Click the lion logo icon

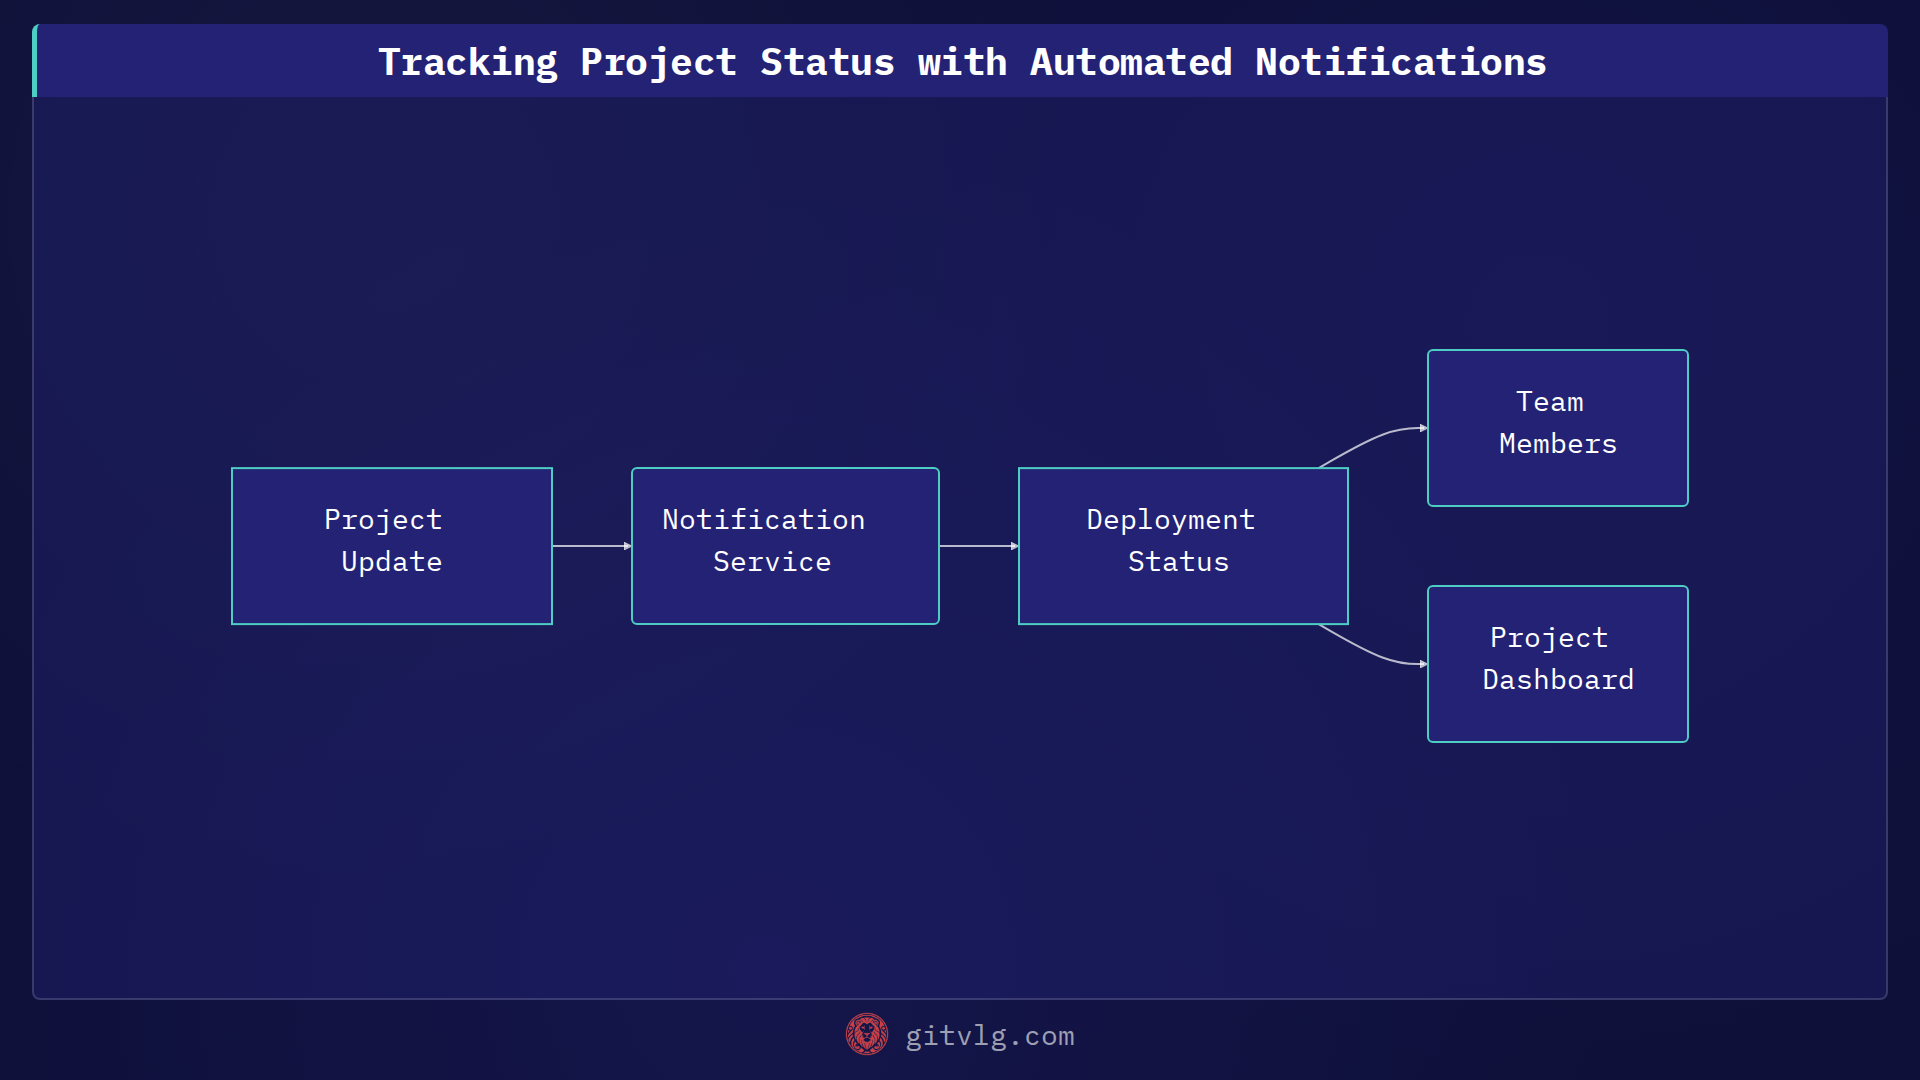tap(866, 1035)
